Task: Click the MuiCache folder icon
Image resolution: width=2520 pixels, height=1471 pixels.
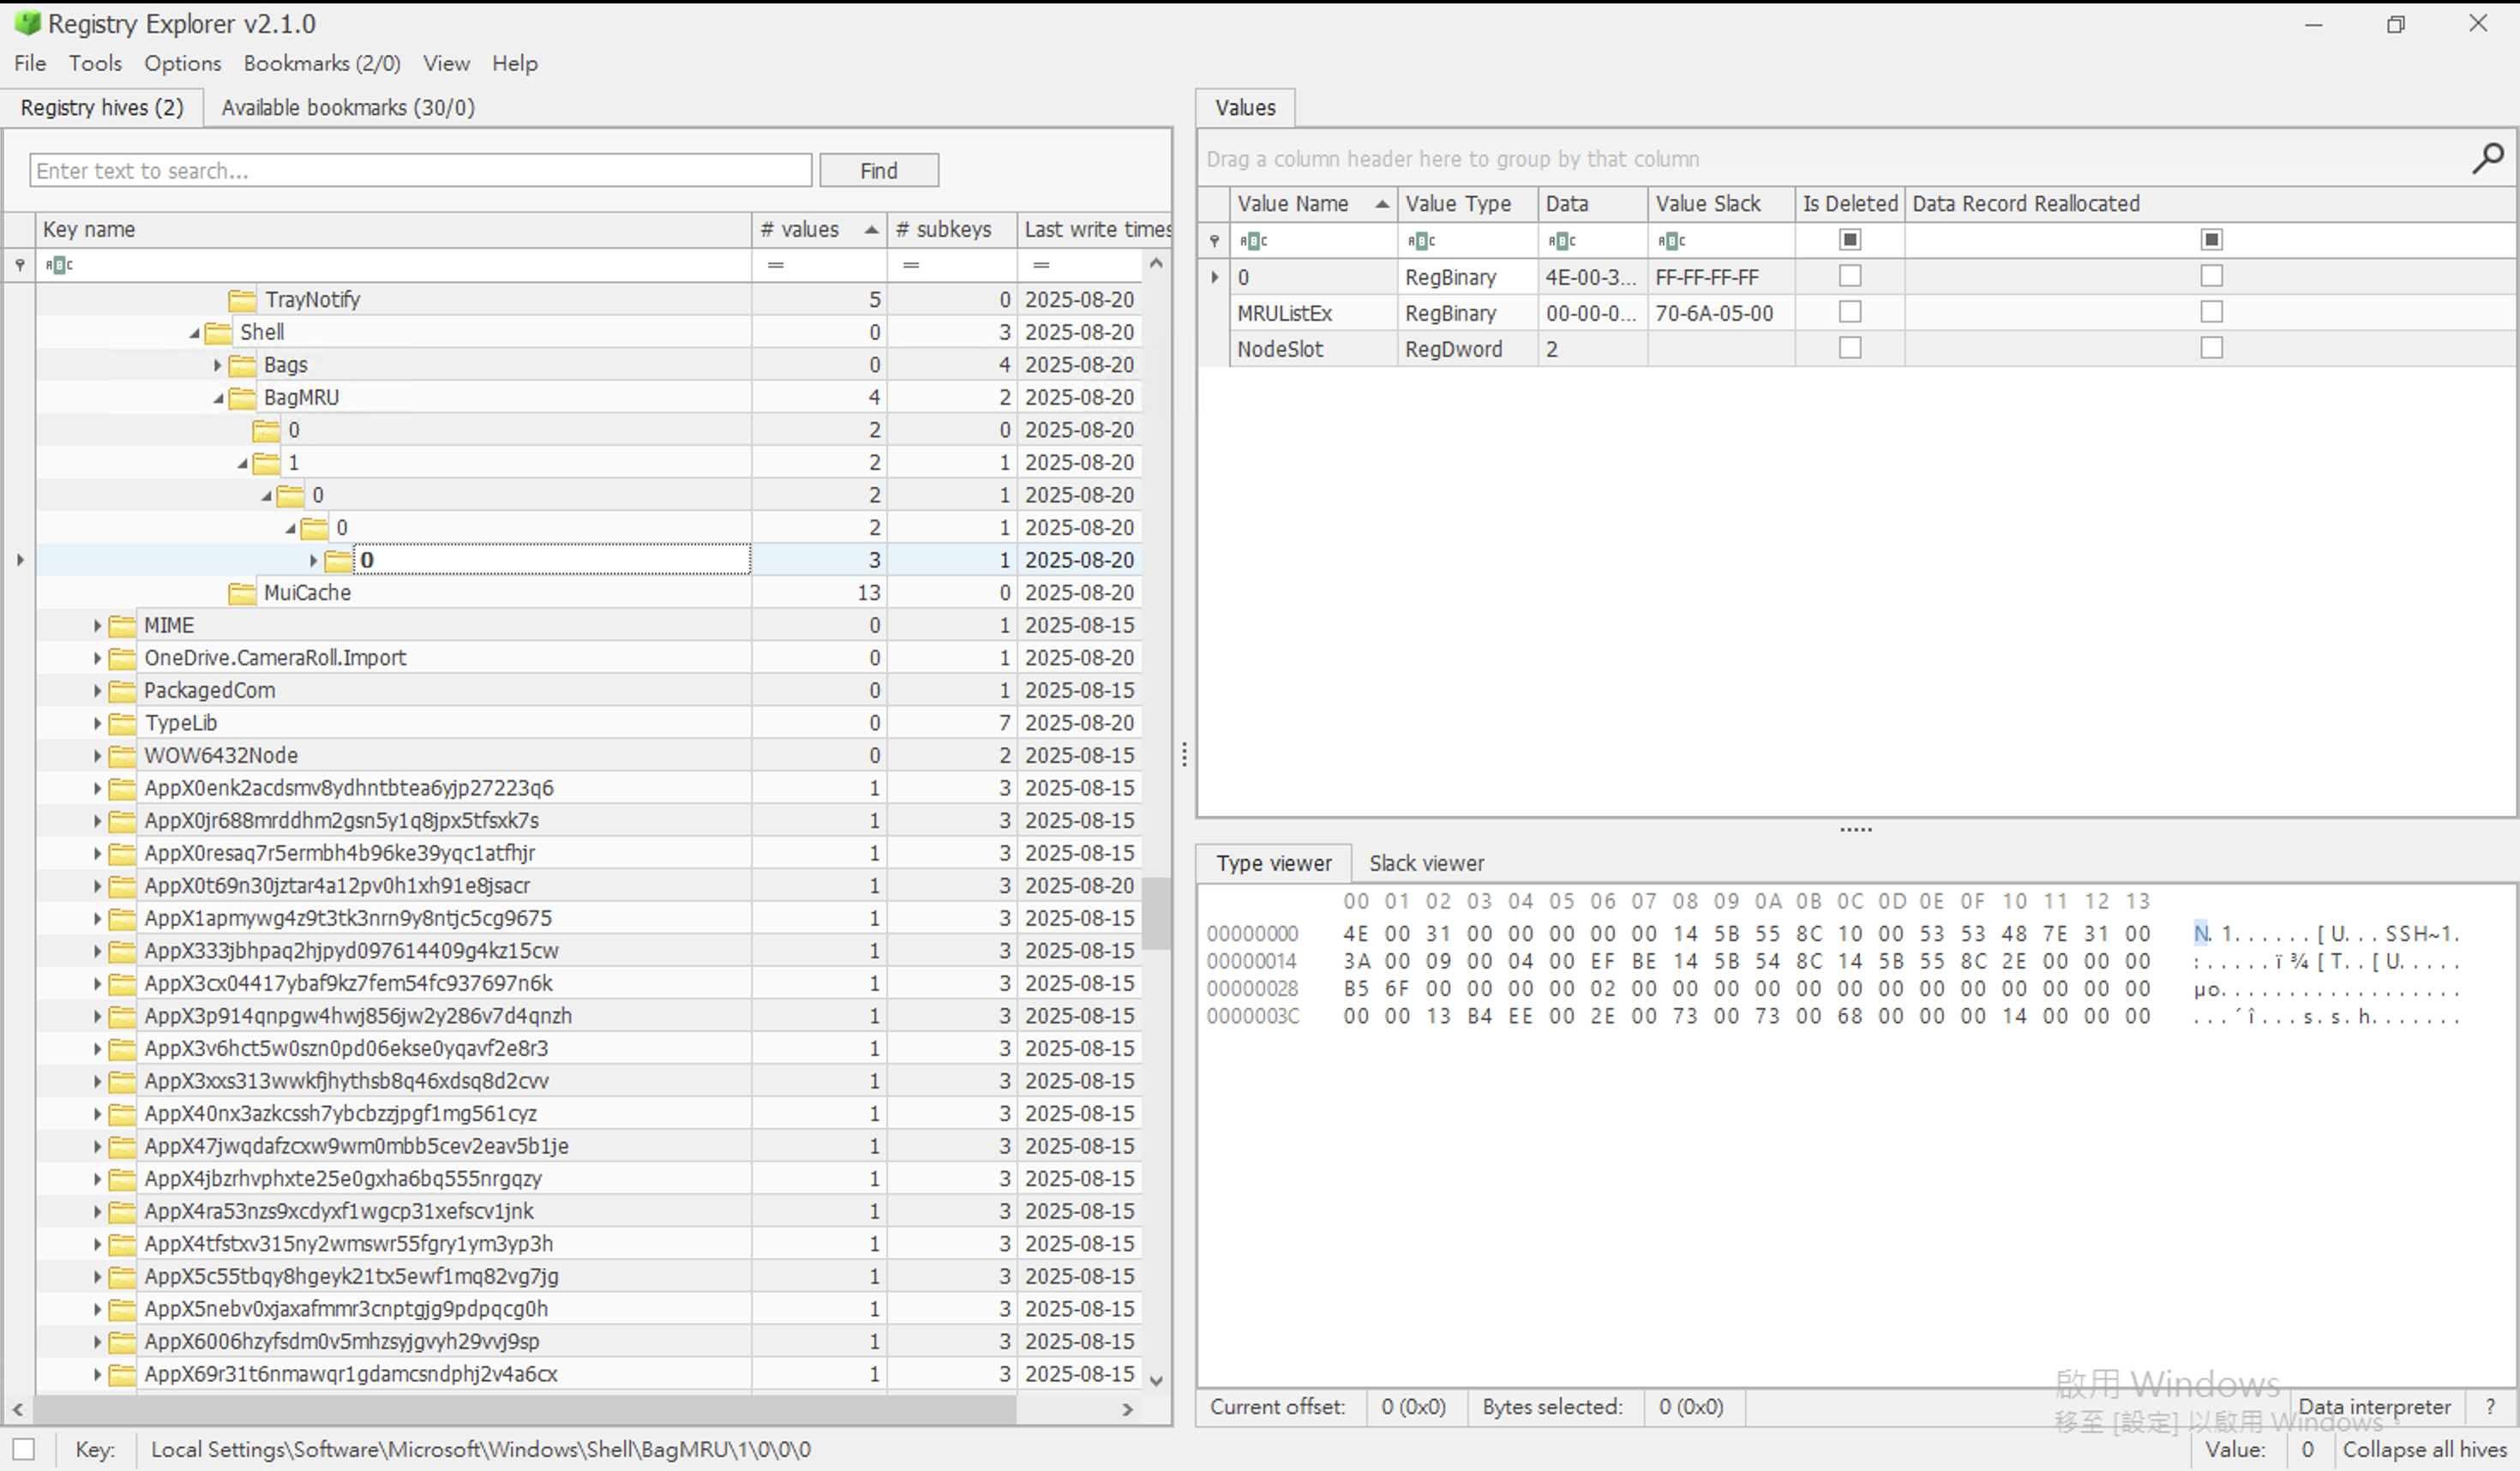Action: pos(241,593)
